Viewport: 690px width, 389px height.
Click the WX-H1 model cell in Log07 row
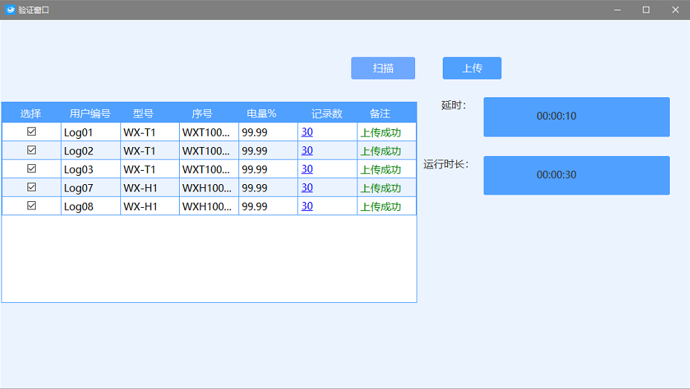[x=150, y=187]
